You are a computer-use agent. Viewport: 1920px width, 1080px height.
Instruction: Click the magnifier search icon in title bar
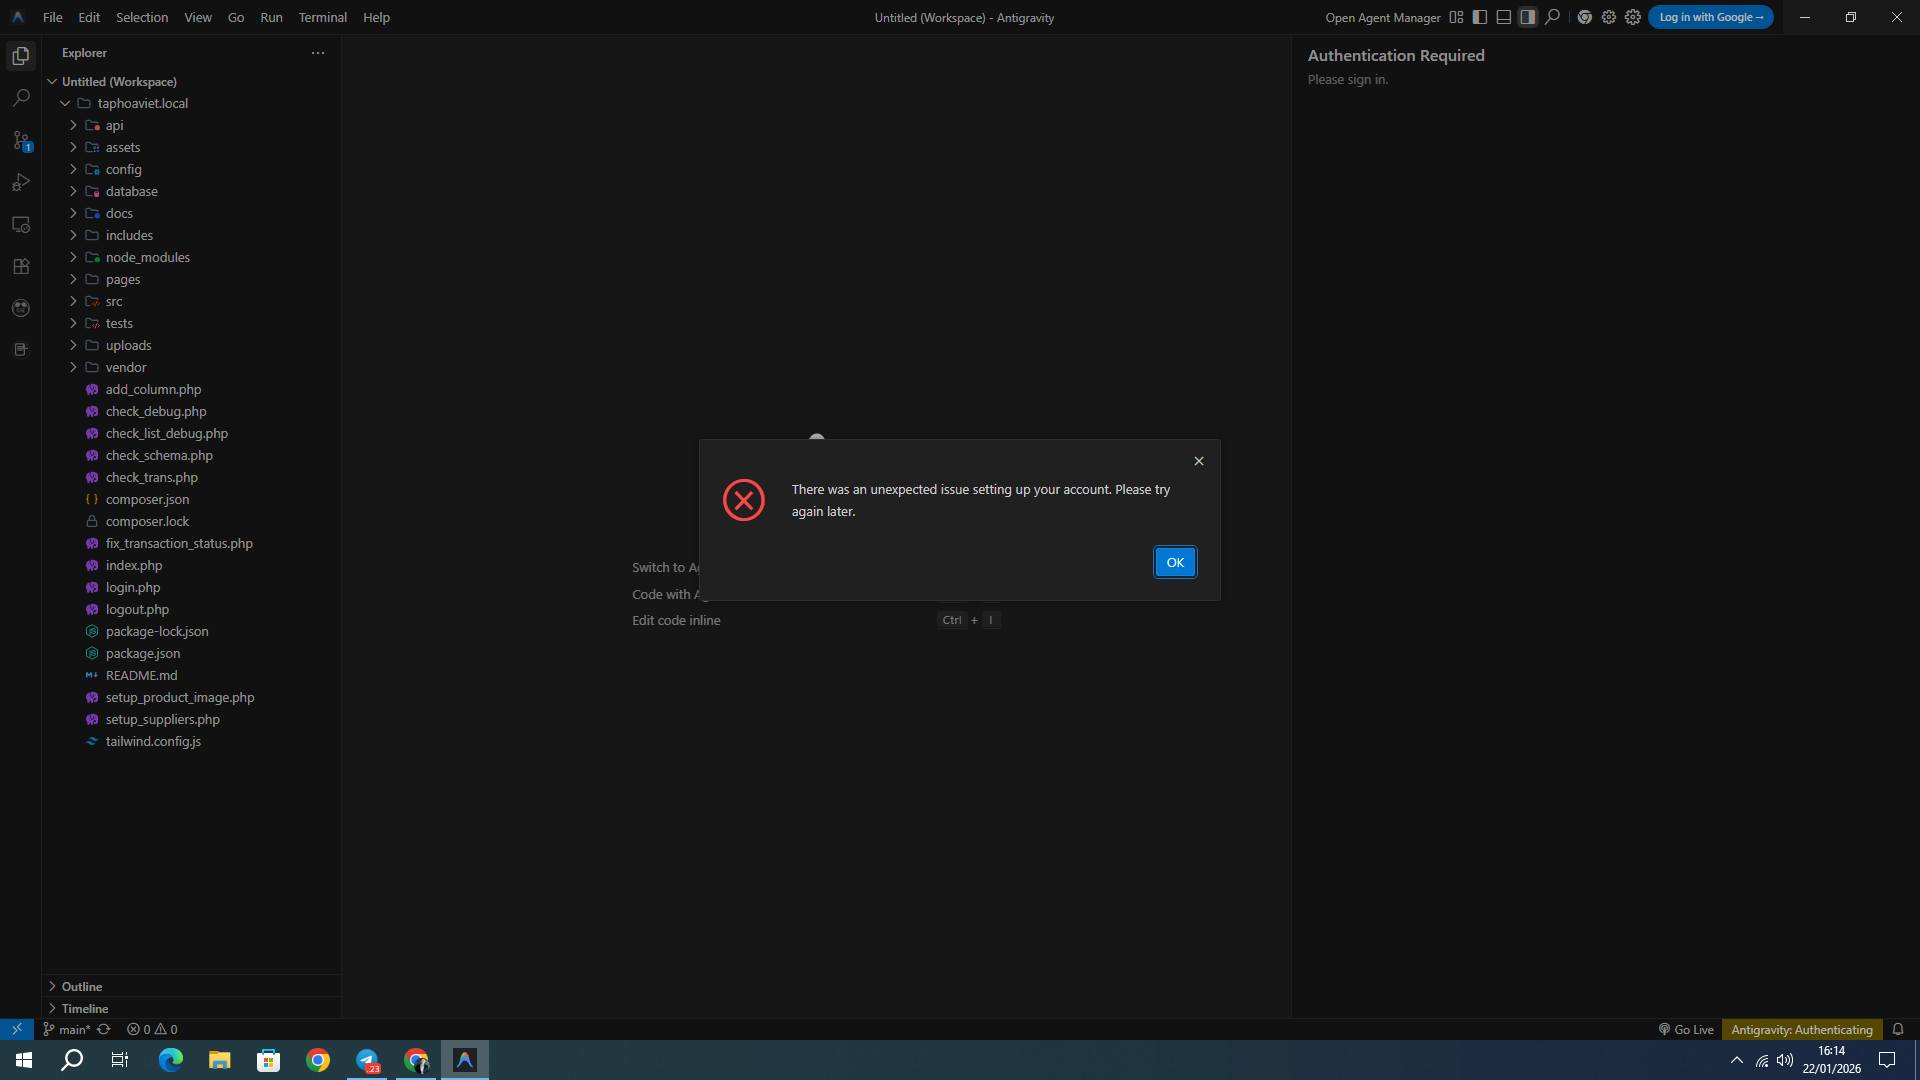pos(1552,17)
